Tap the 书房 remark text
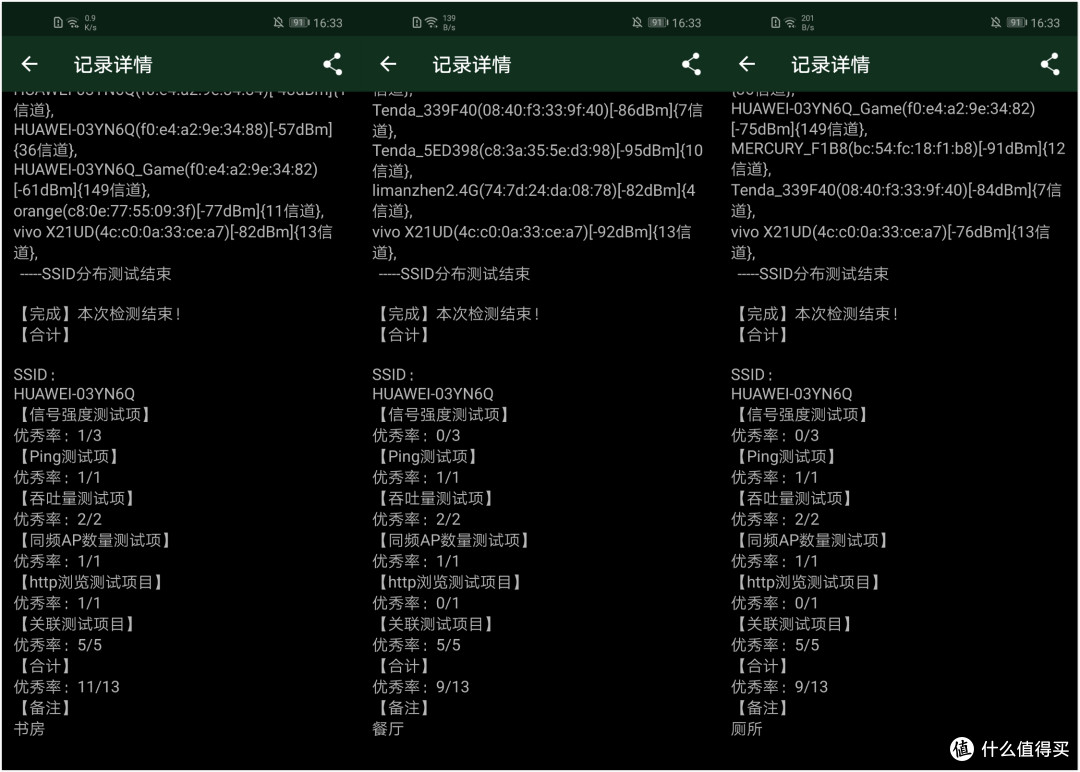1080x772 pixels. coord(29,729)
